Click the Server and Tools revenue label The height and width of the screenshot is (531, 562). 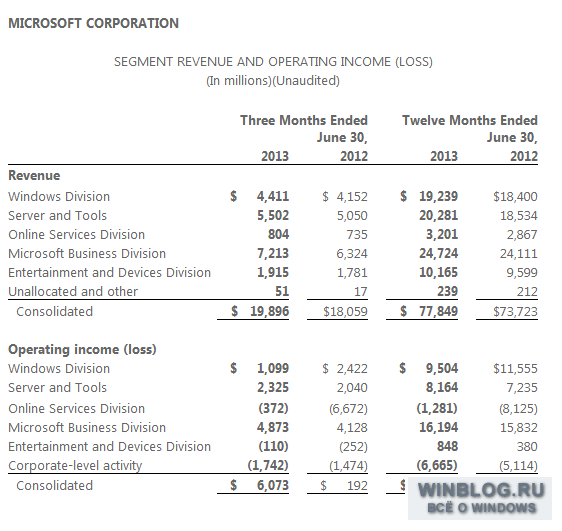(57, 215)
